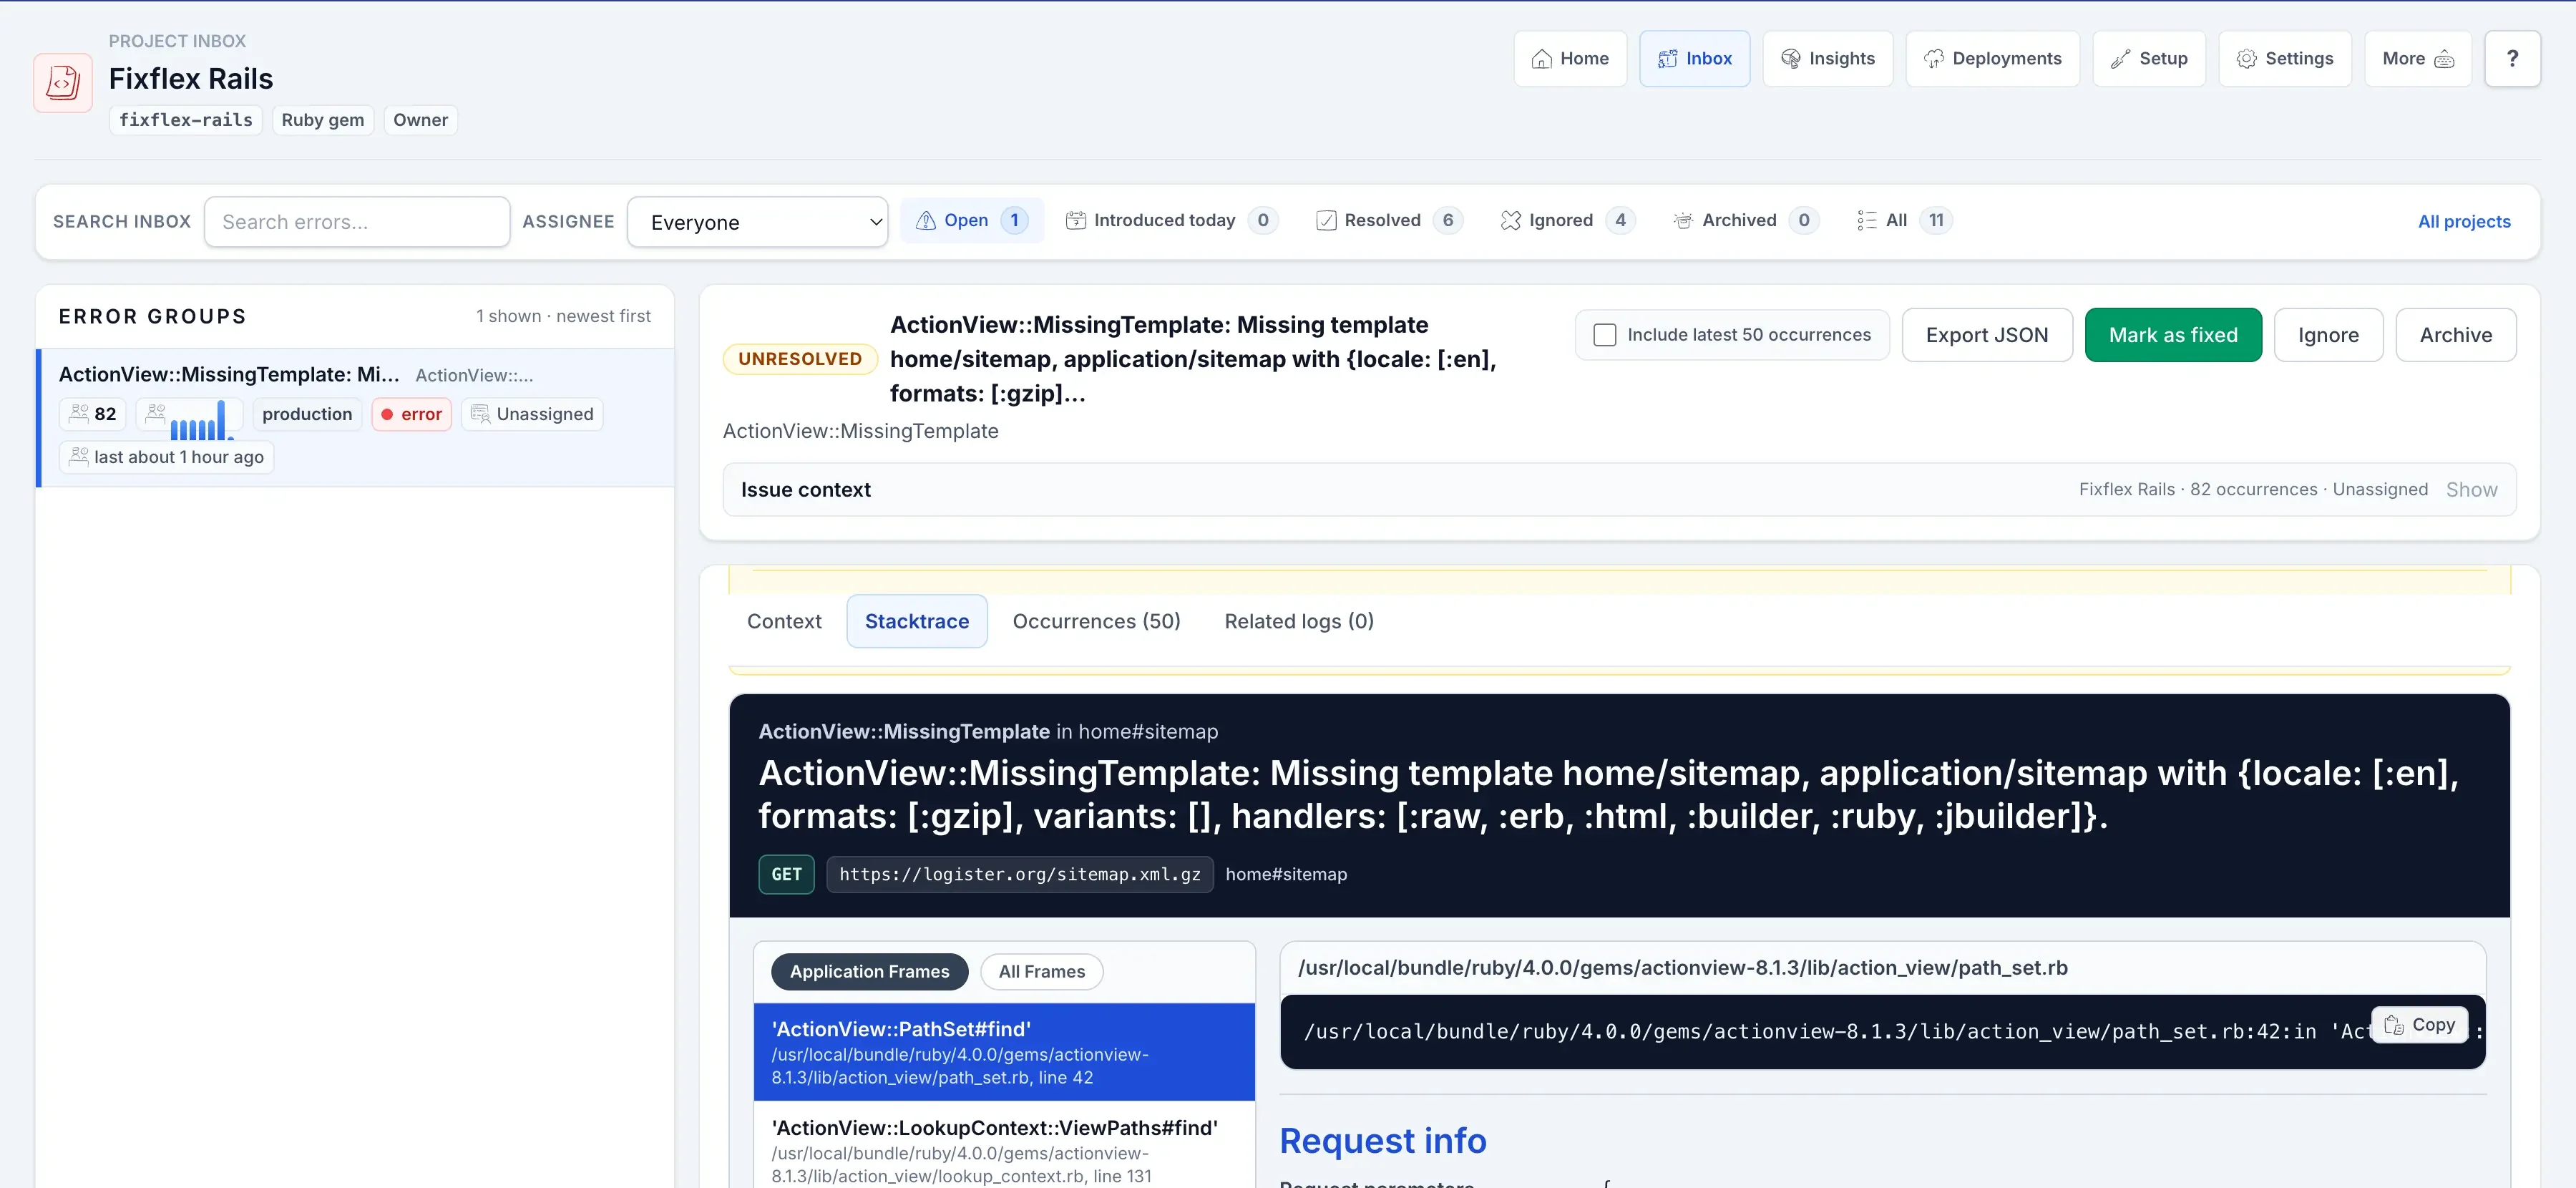Select the 'ActionView::PathSet#find' frame
Viewport: 2576px width, 1188px height.
point(1004,1052)
